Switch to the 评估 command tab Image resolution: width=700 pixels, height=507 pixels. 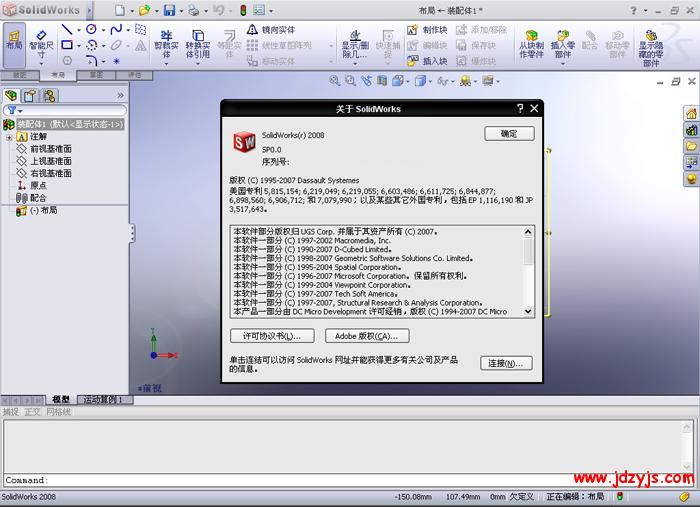coord(134,75)
